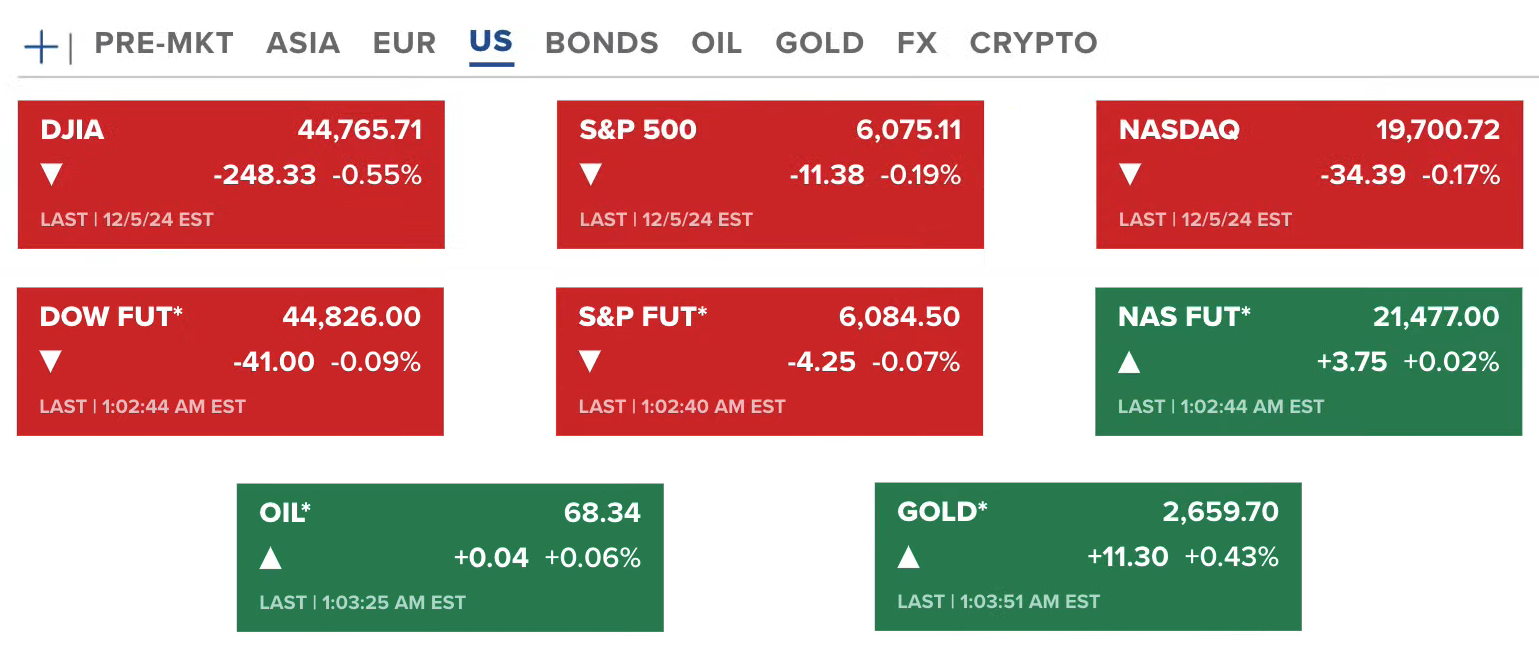Open the OIL tab in the navigation

[716, 43]
